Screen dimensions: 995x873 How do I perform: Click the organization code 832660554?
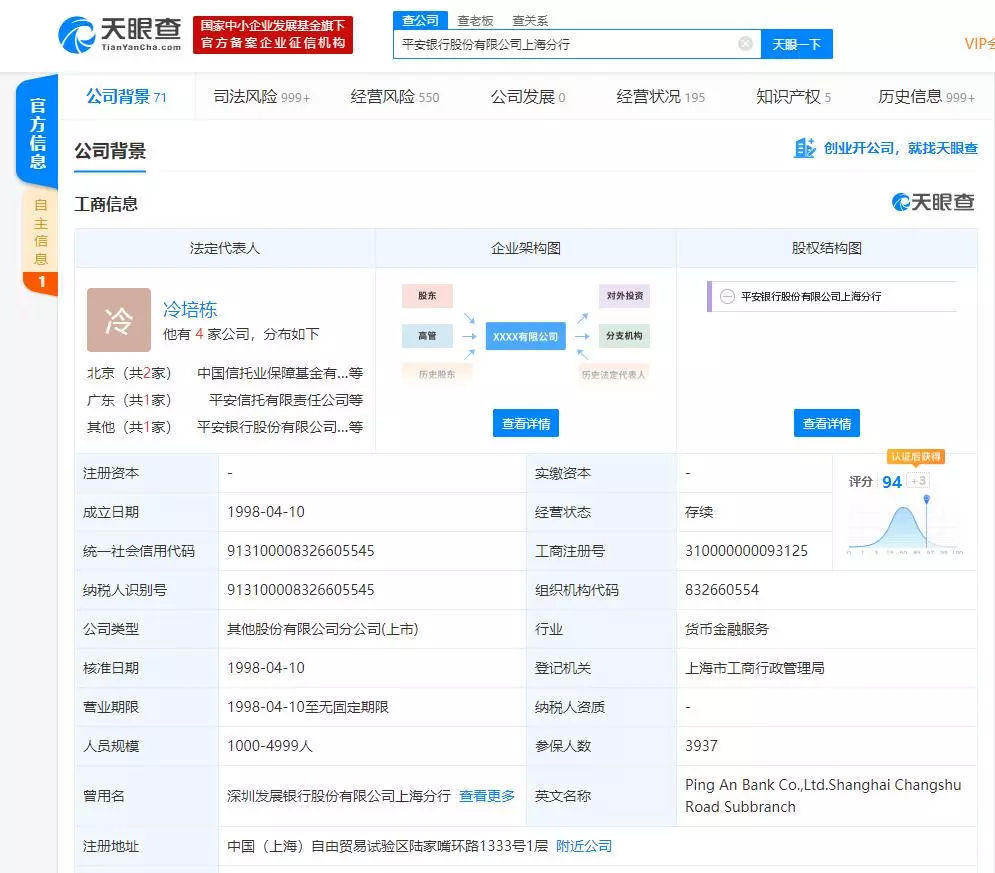[x=722, y=590]
